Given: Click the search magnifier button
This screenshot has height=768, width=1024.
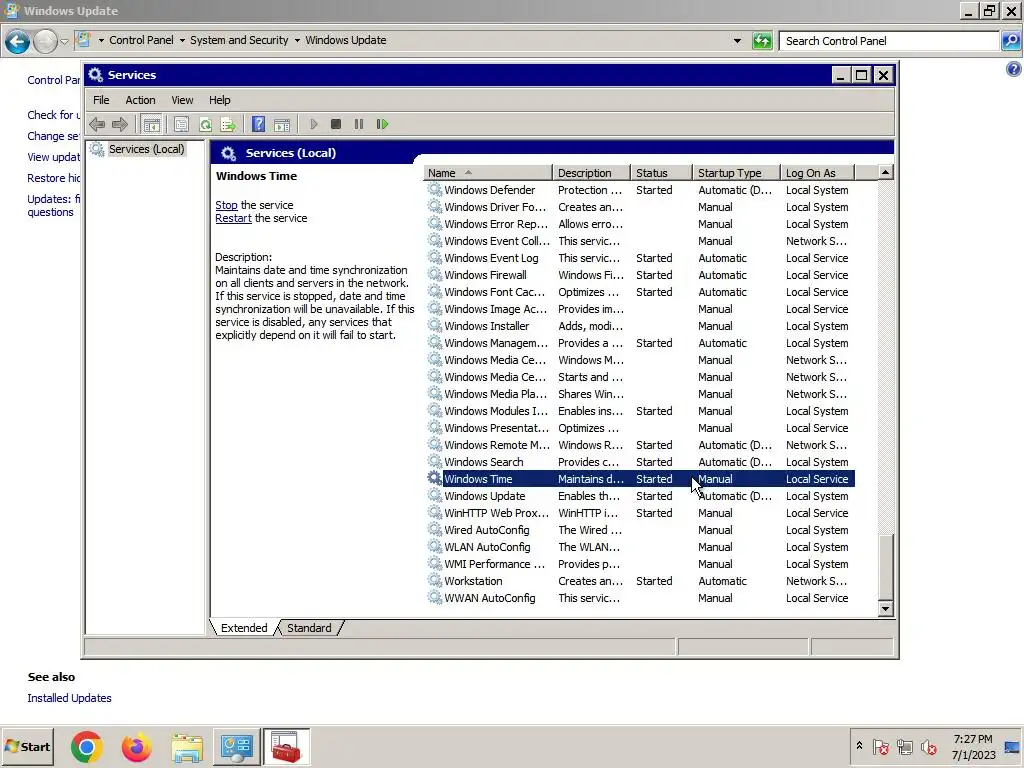Looking at the screenshot, I should (x=1011, y=41).
